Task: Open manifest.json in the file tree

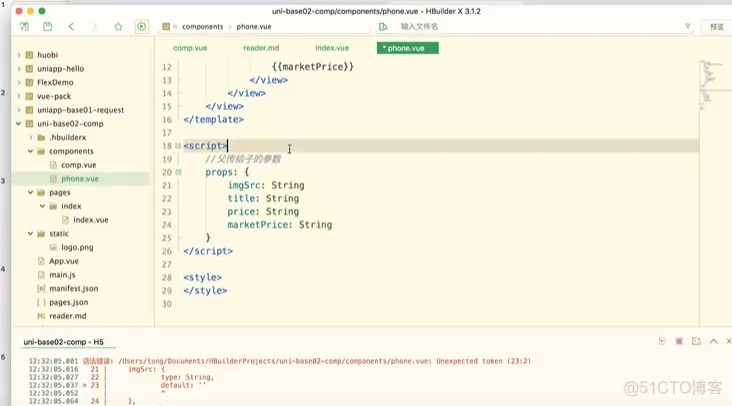Action: (74, 288)
